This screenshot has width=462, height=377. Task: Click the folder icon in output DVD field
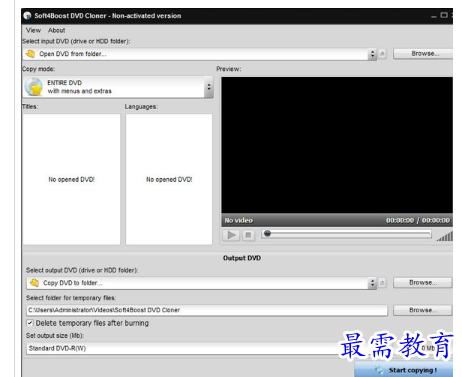pos(34,283)
